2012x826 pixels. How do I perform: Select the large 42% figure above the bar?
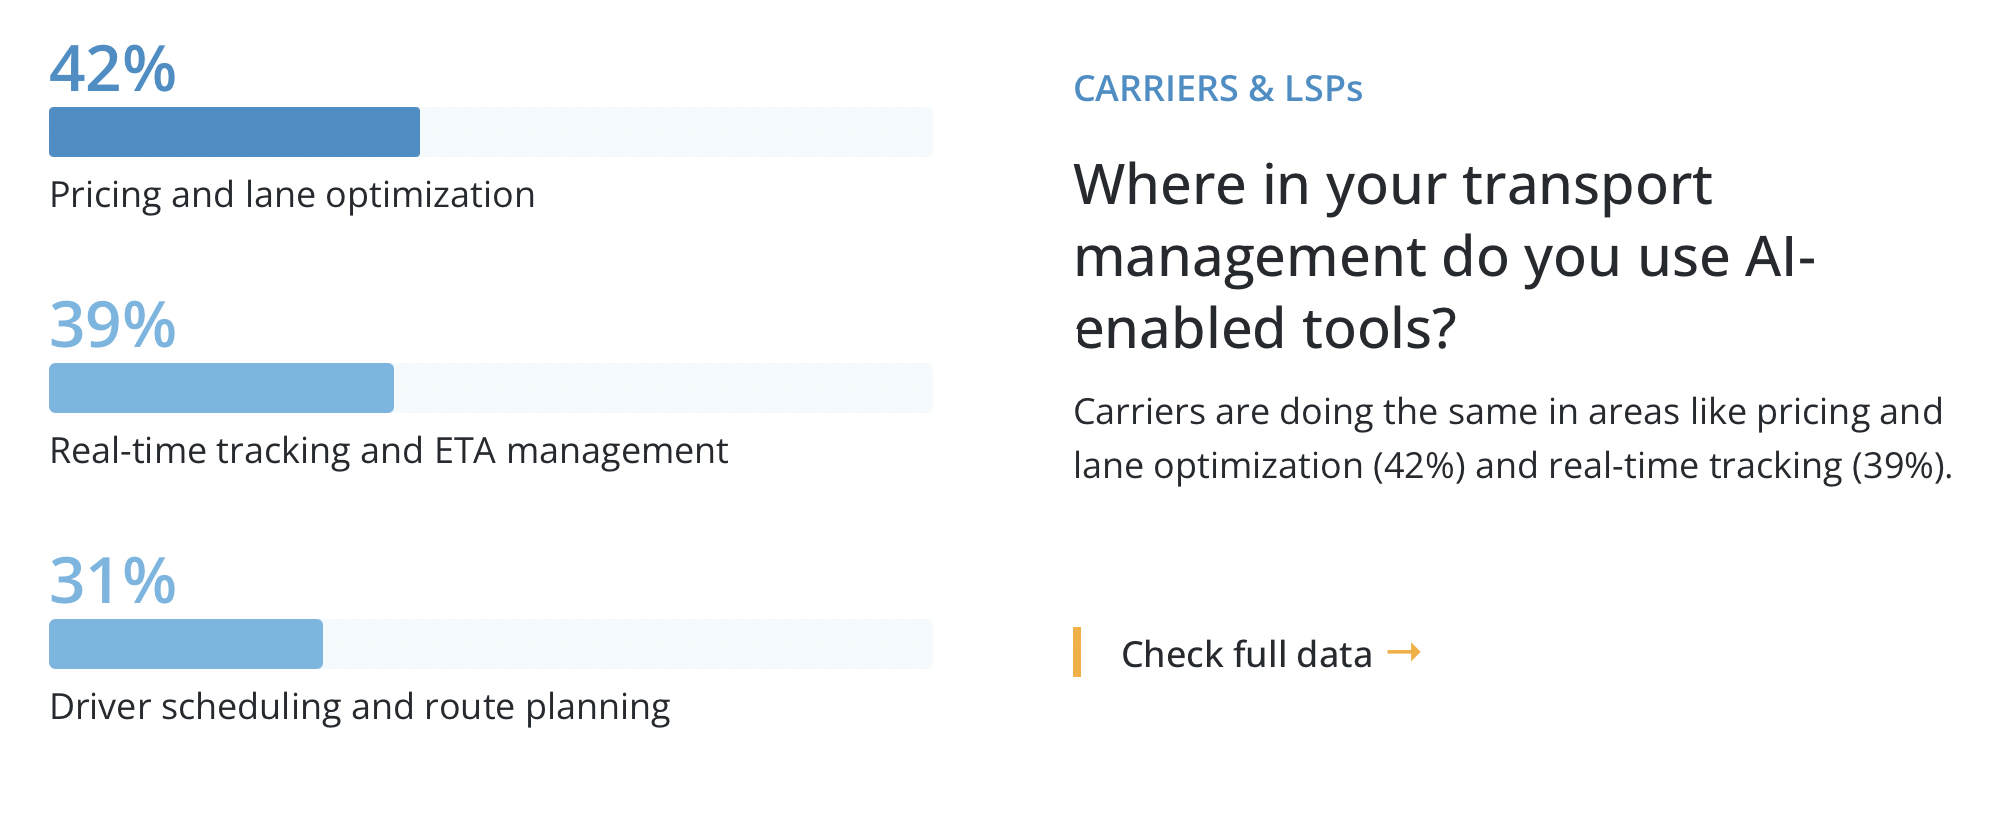click(113, 69)
